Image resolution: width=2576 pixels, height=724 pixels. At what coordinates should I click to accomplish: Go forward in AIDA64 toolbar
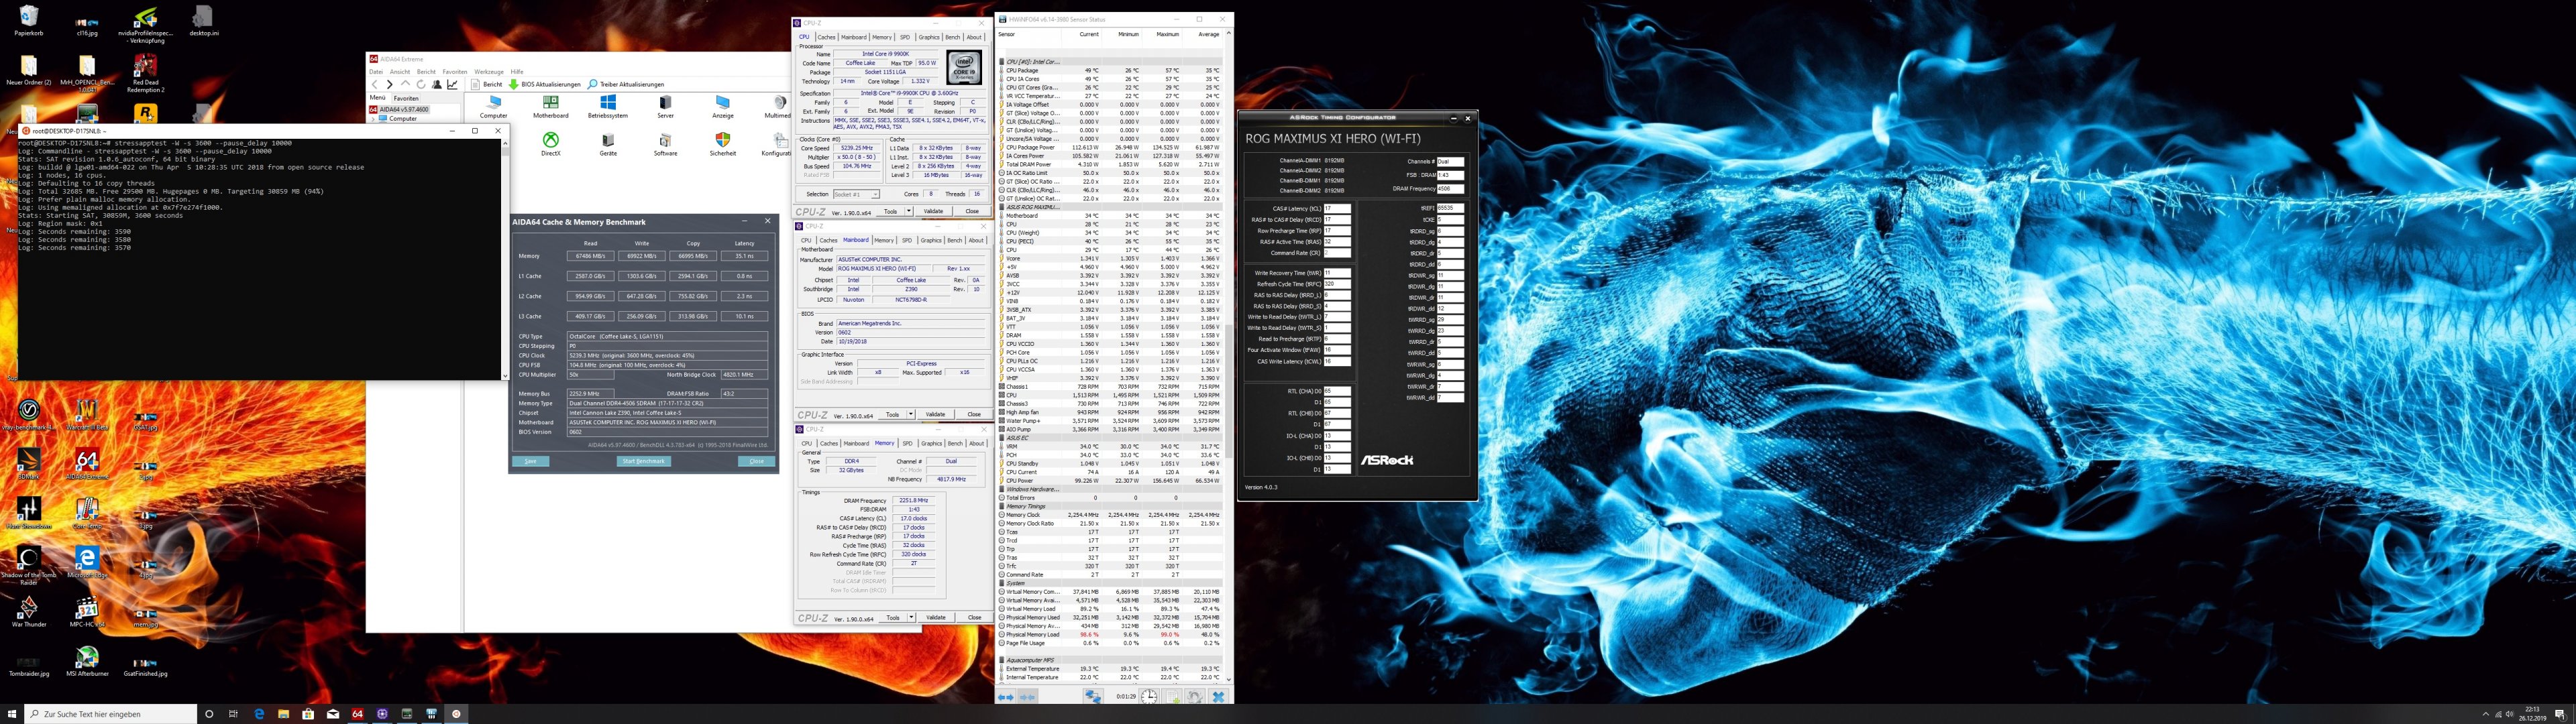coord(390,85)
